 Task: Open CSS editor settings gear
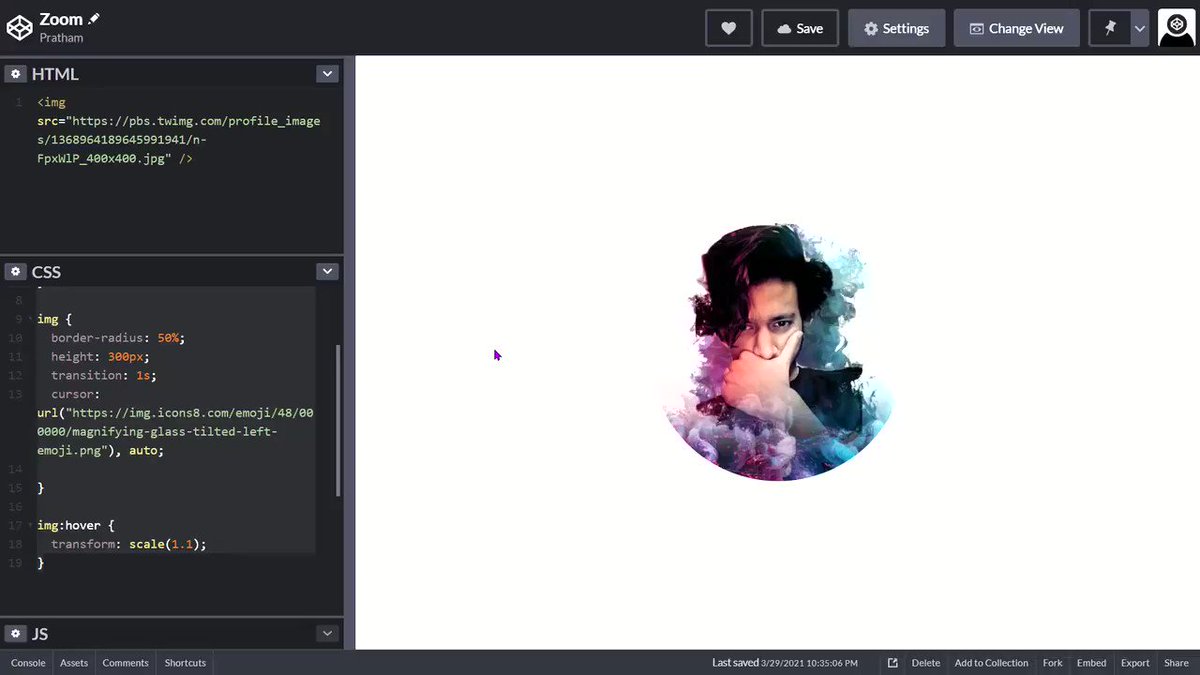(15, 271)
